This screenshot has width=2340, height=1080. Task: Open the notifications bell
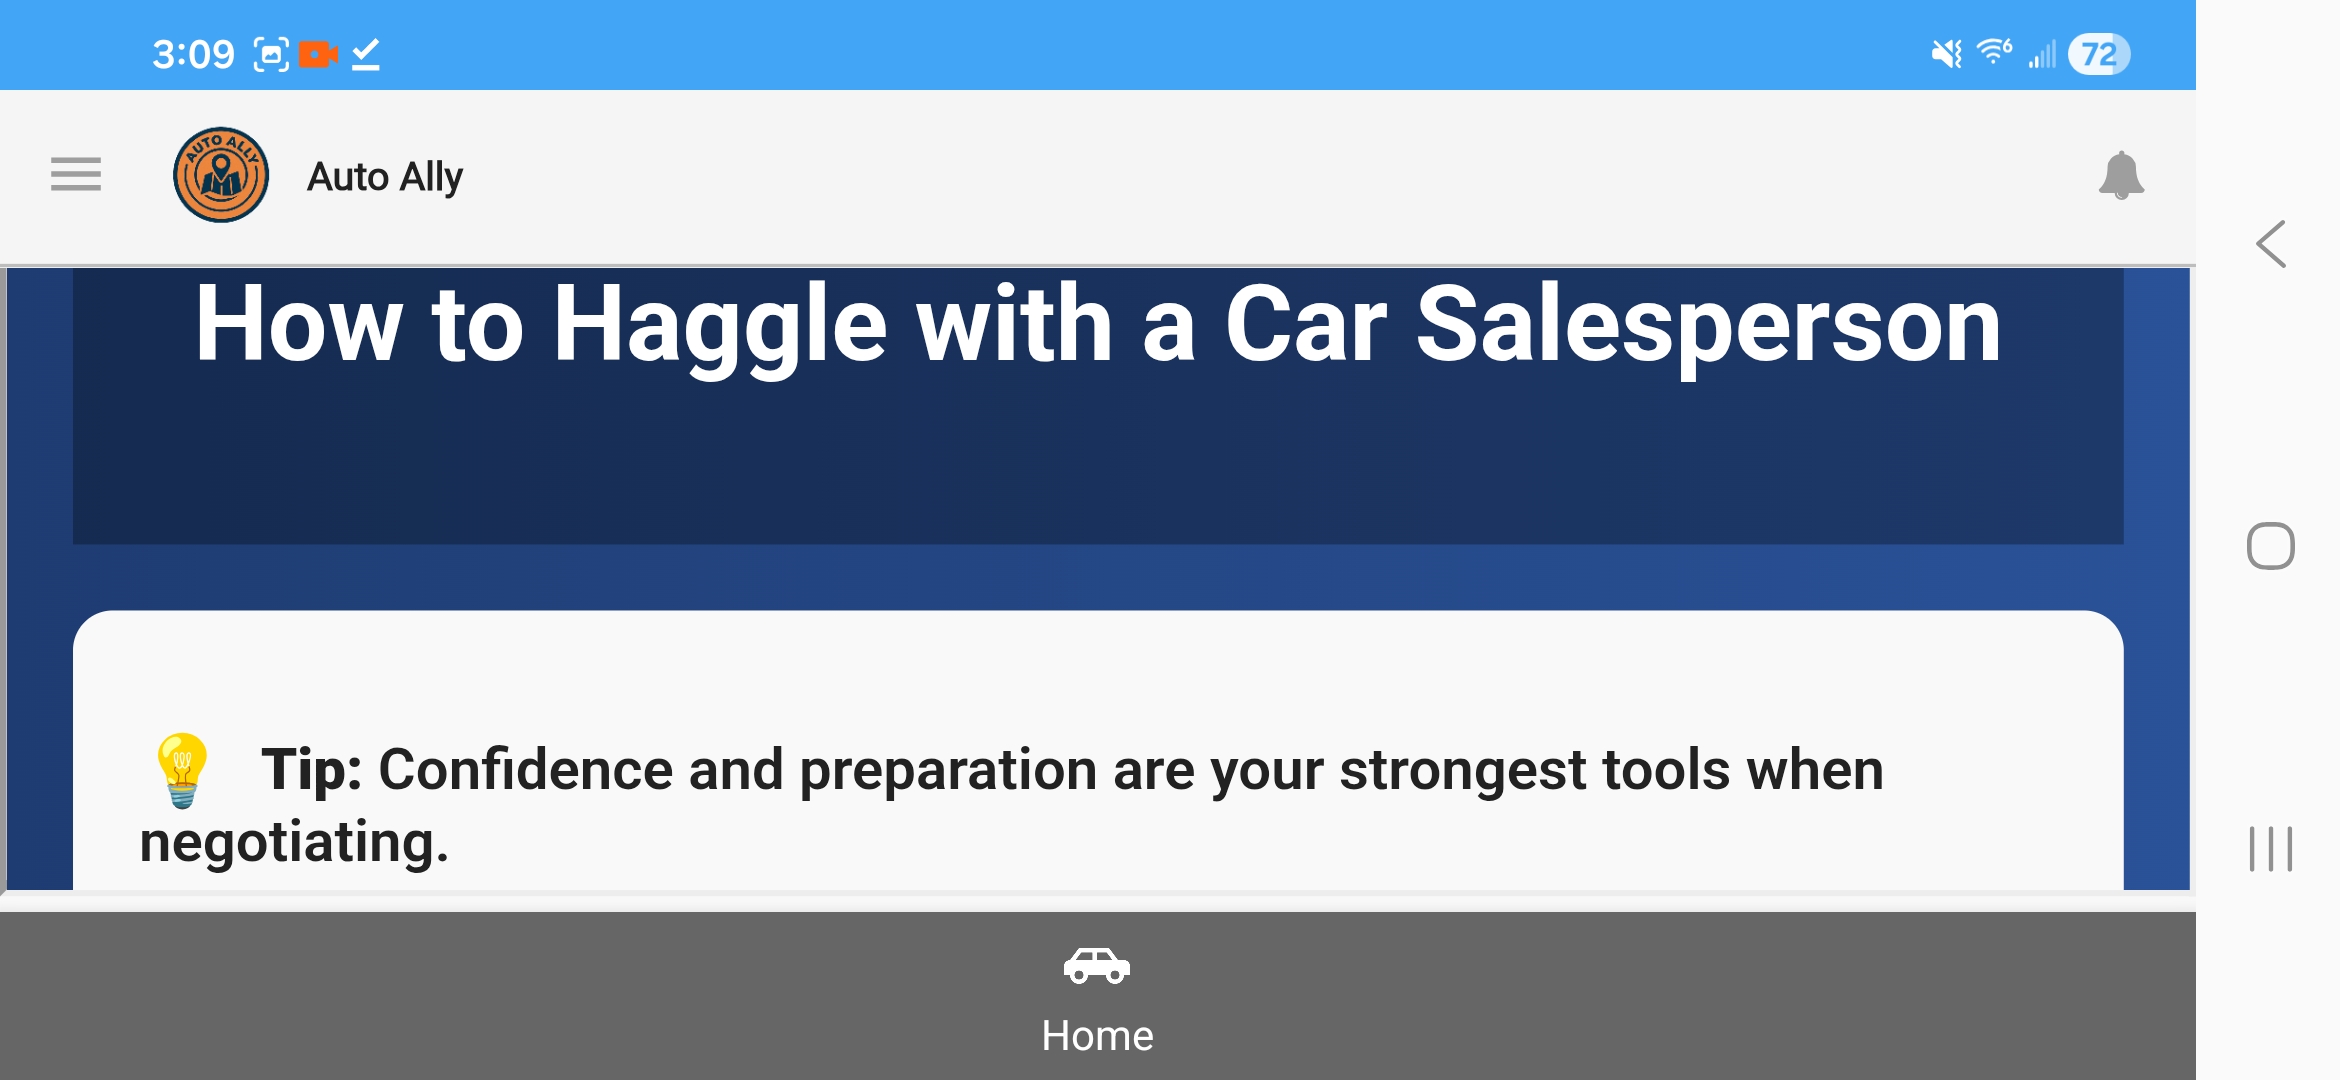coord(2120,176)
